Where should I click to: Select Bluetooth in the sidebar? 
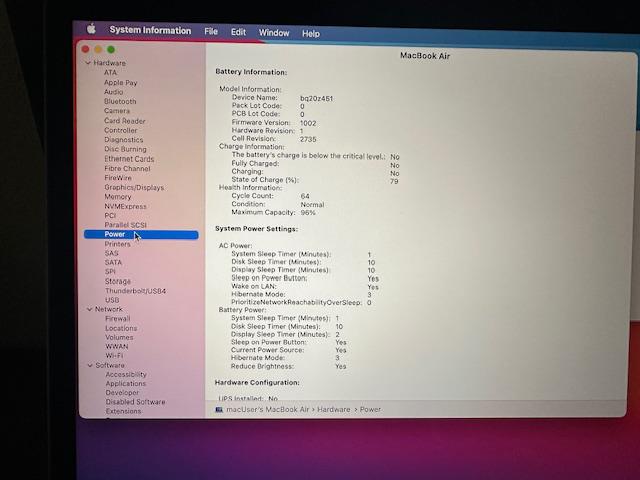pyautogui.click(x=120, y=101)
